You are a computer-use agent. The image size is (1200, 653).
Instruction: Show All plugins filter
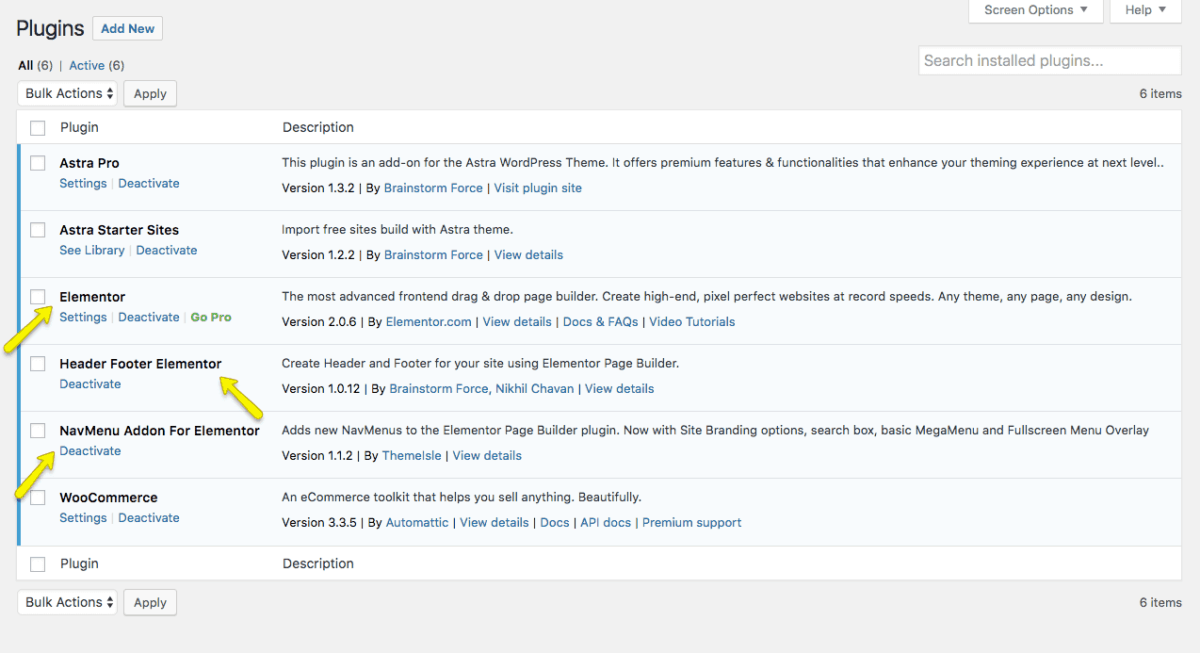(25, 66)
